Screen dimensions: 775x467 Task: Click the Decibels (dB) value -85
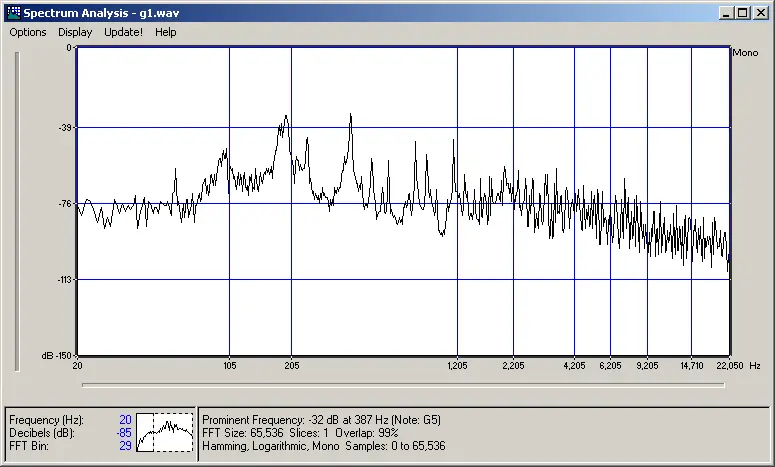[x=124, y=433]
